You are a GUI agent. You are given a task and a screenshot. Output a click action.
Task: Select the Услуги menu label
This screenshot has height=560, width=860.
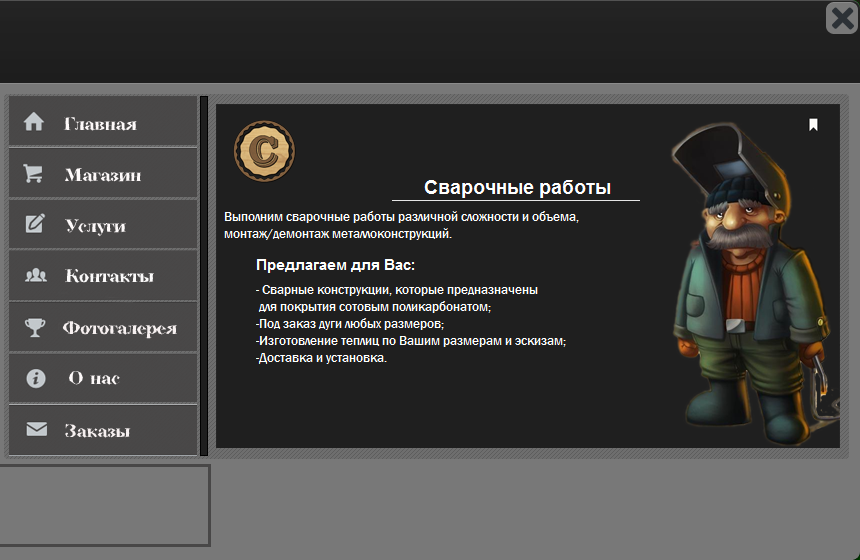pos(95,226)
